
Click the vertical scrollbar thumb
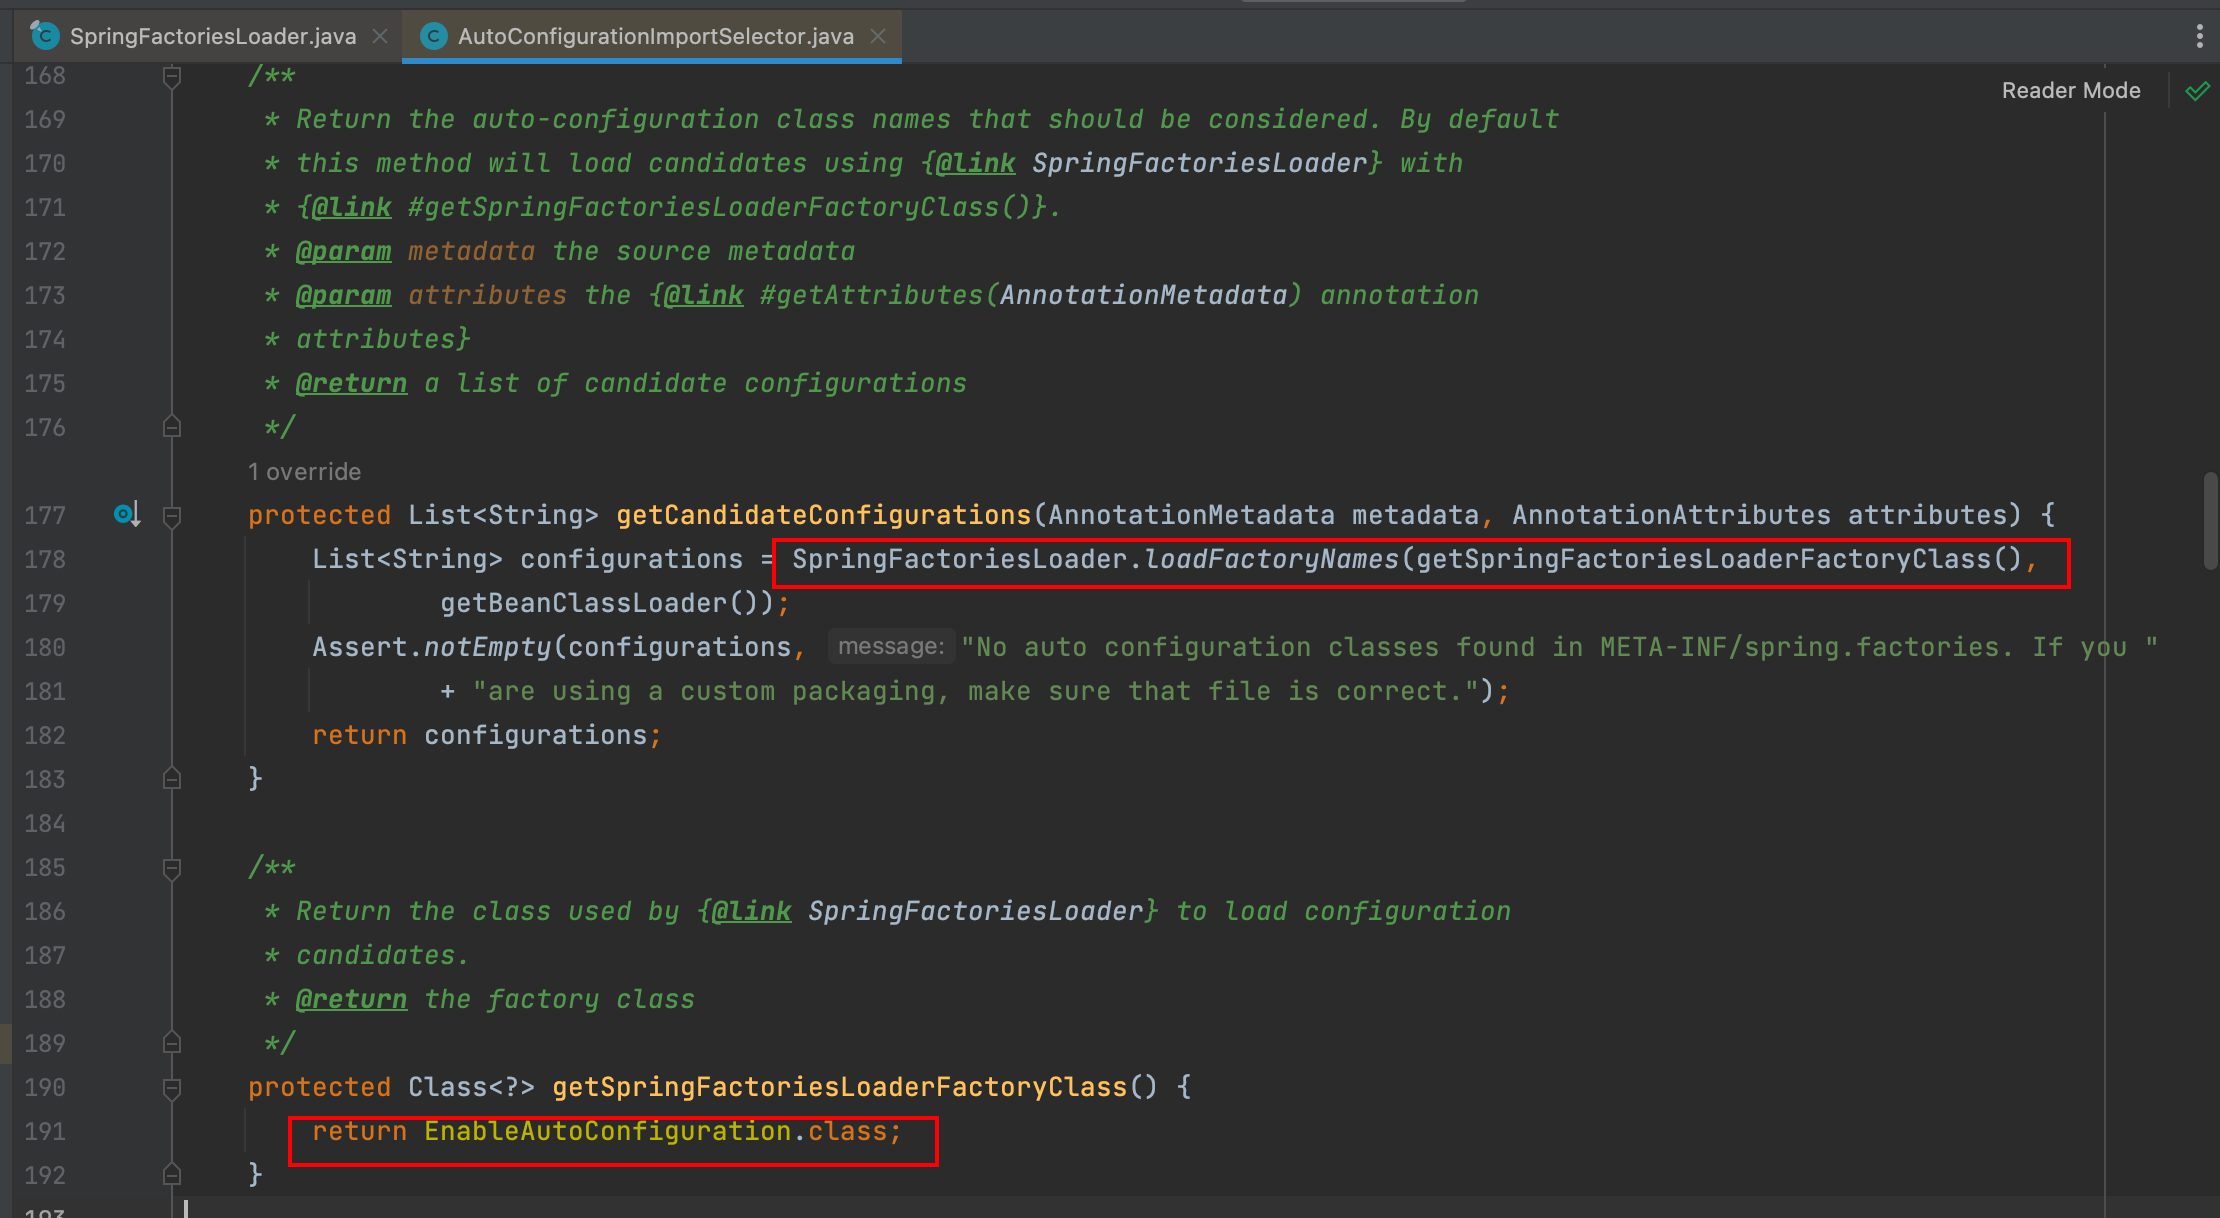click(x=2209, y=520)
